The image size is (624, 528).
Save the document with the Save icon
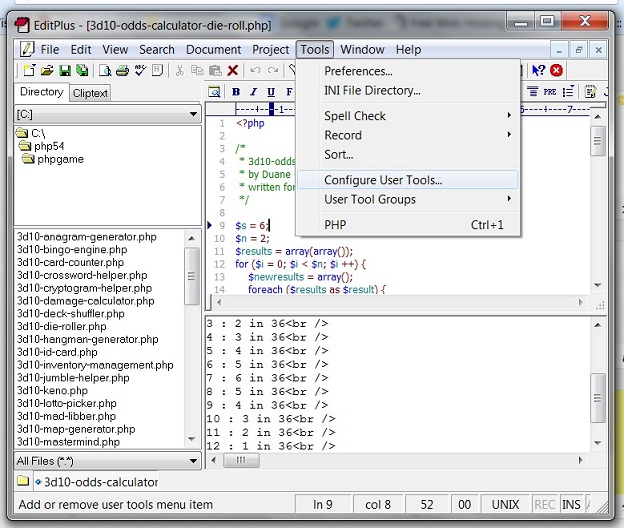(64, 70)
